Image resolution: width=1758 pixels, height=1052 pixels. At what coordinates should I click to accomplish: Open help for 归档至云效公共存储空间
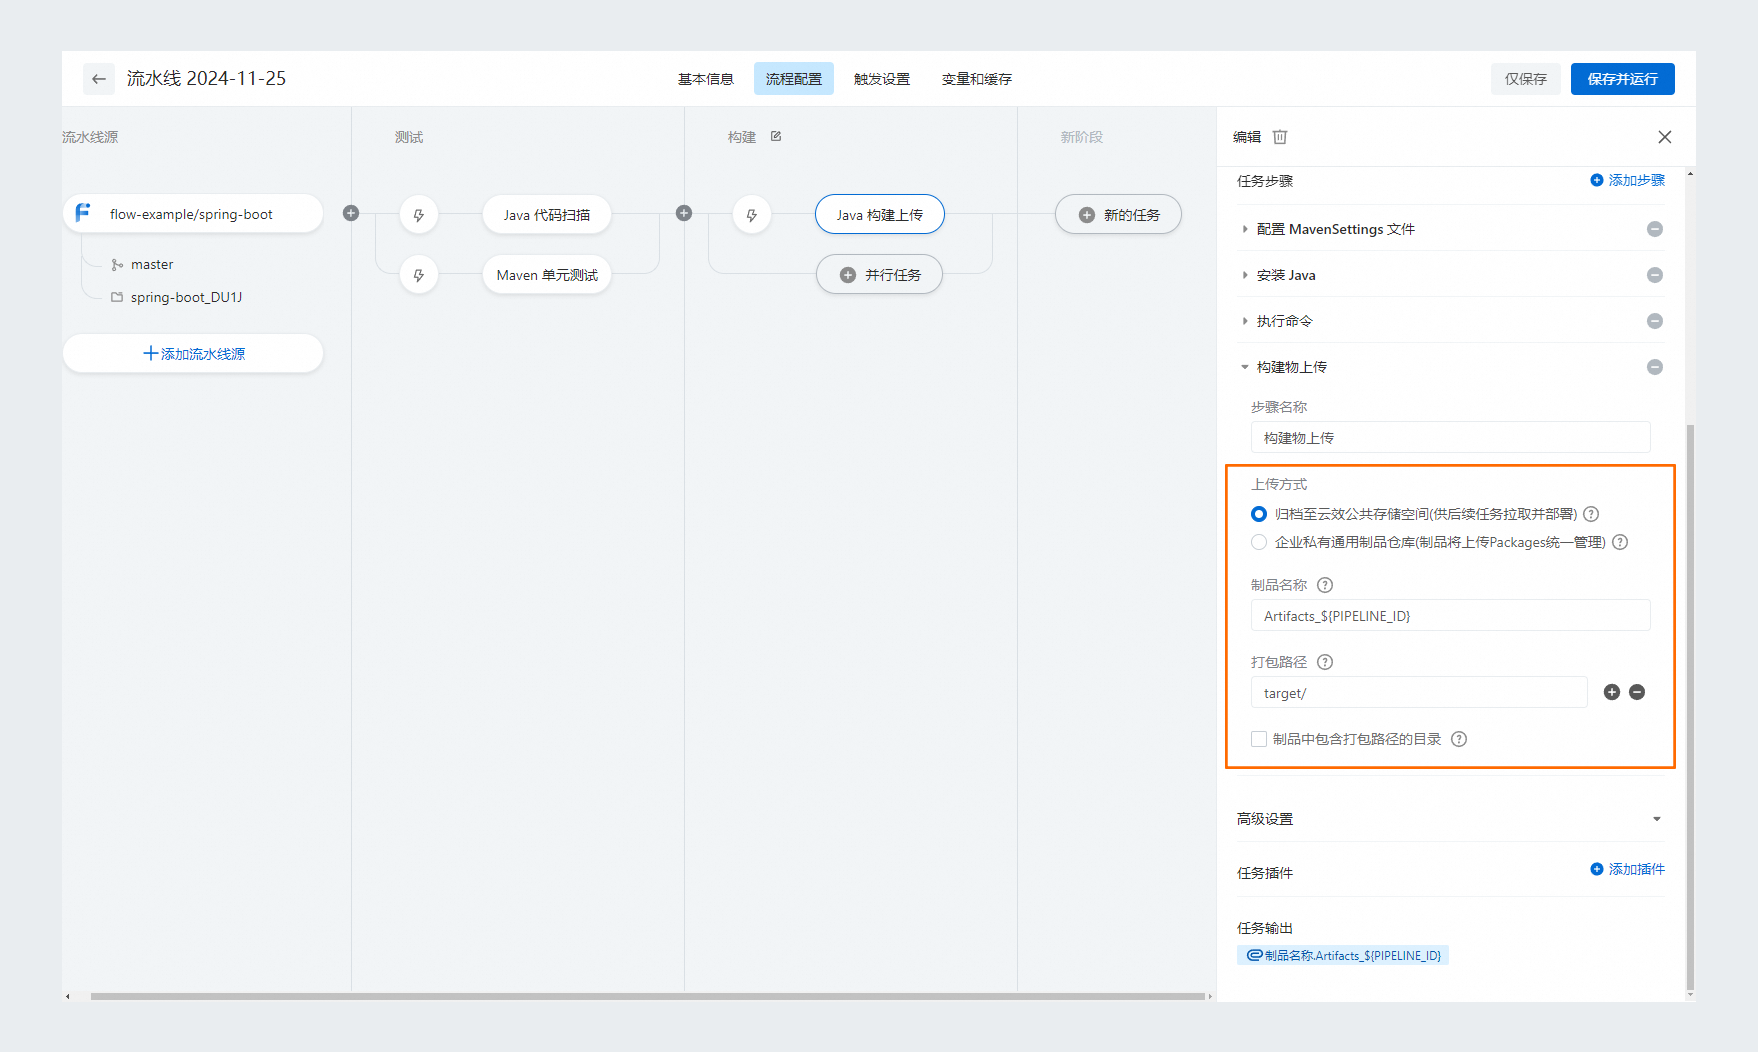[1591, 514]
